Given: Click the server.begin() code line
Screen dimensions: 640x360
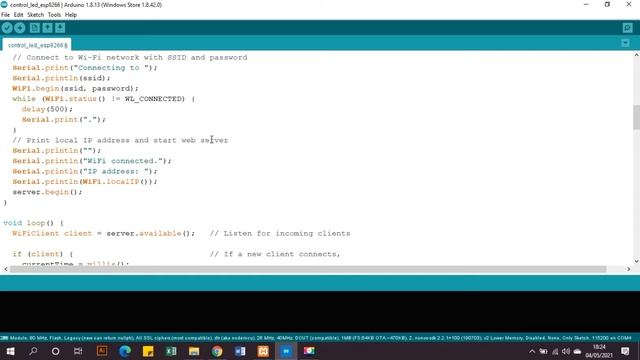Looking at the screenshot, I should coord(47,192).
